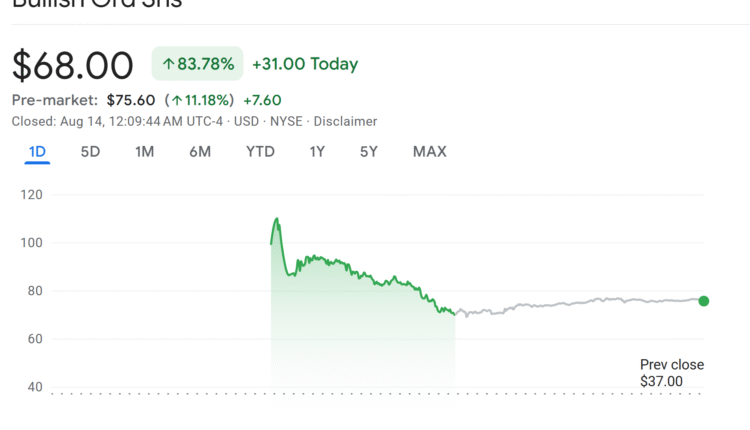The height and width of the screenshot is (430, 750).
Task: Click the up arrow in 83.78% badge
Action: [x=167, y=65]
